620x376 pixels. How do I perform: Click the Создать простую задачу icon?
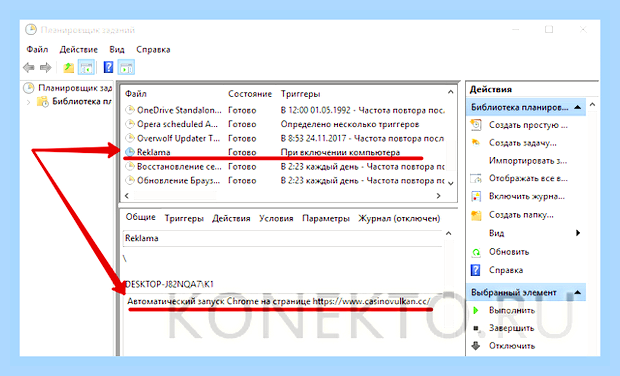(x=476, y=125)
